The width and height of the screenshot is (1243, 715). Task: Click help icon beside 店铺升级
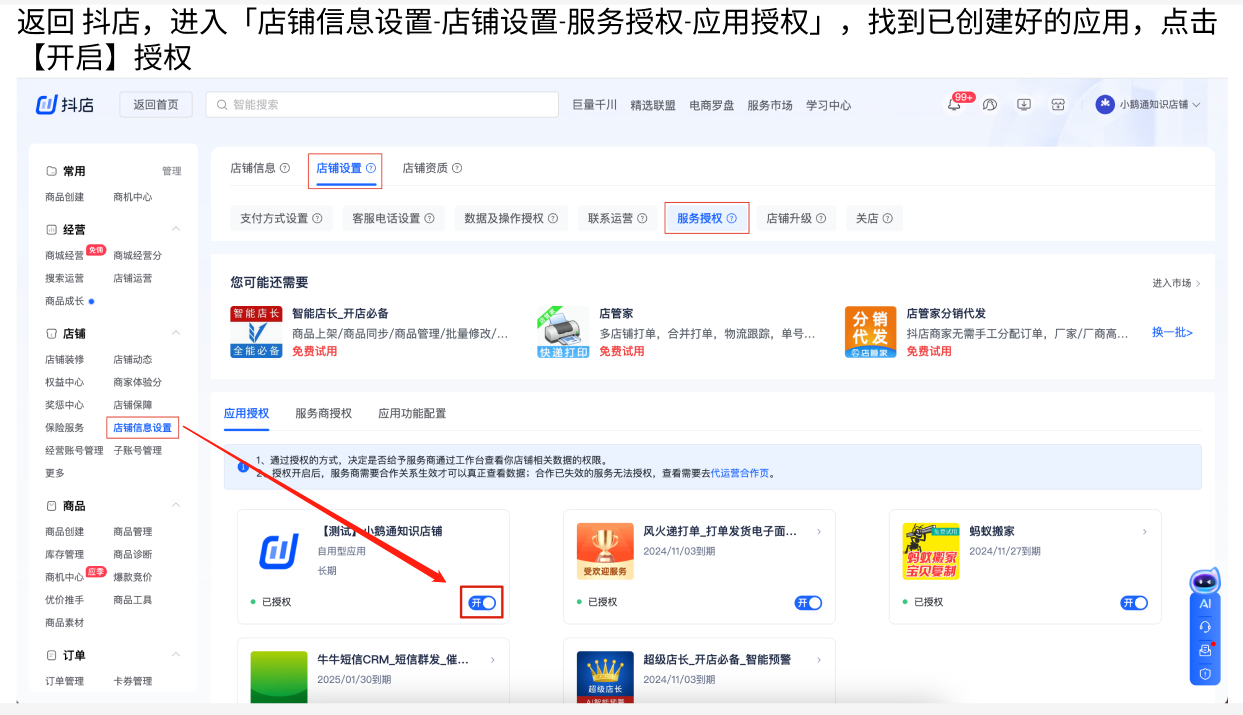pyautogui.click(x=821, y=218)
